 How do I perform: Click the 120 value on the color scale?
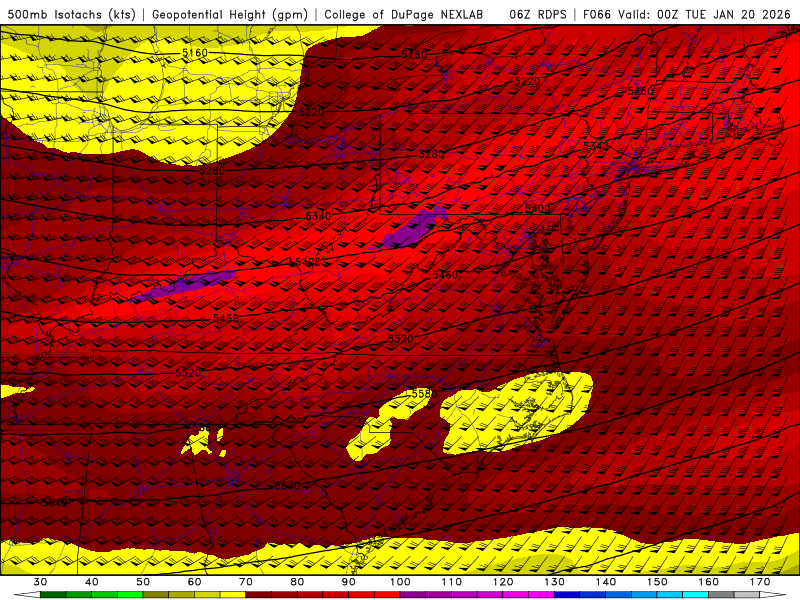(503, 582)
